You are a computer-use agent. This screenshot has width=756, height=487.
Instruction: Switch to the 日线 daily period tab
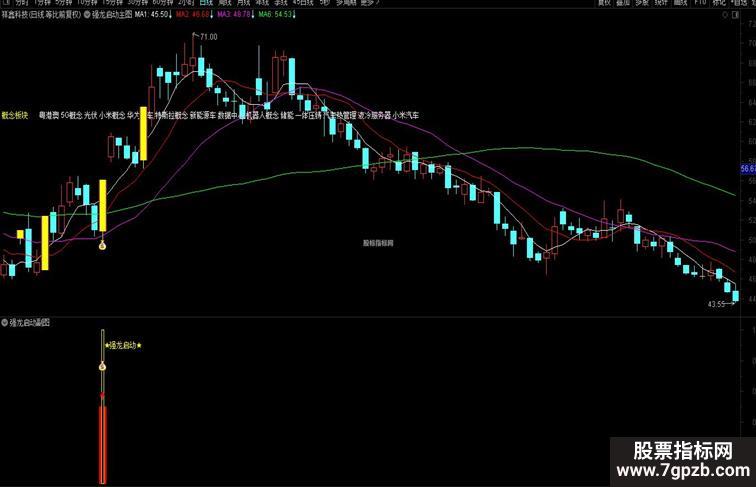pos(206,2)
